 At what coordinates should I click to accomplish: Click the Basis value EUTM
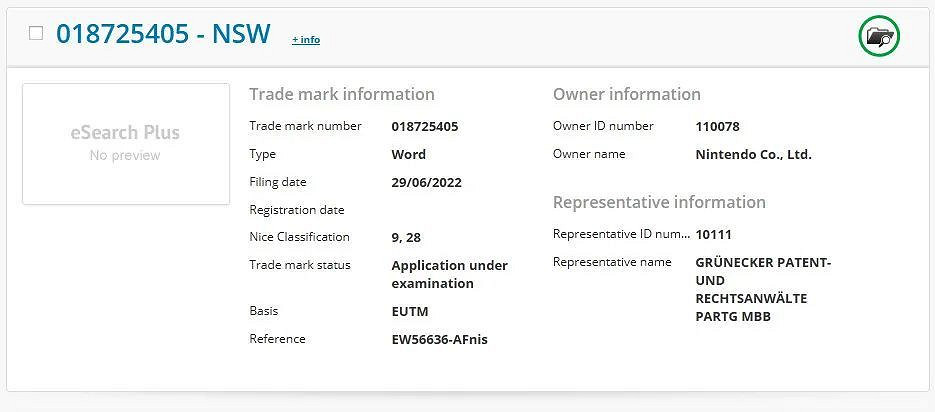(410, 312)
